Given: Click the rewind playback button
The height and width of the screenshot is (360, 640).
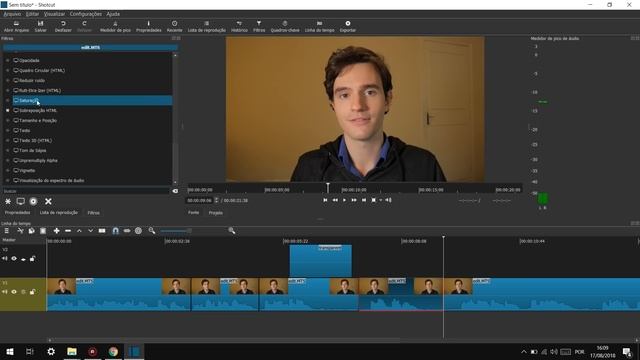Looking at the screenshot, I should click(x=335, y=200).
